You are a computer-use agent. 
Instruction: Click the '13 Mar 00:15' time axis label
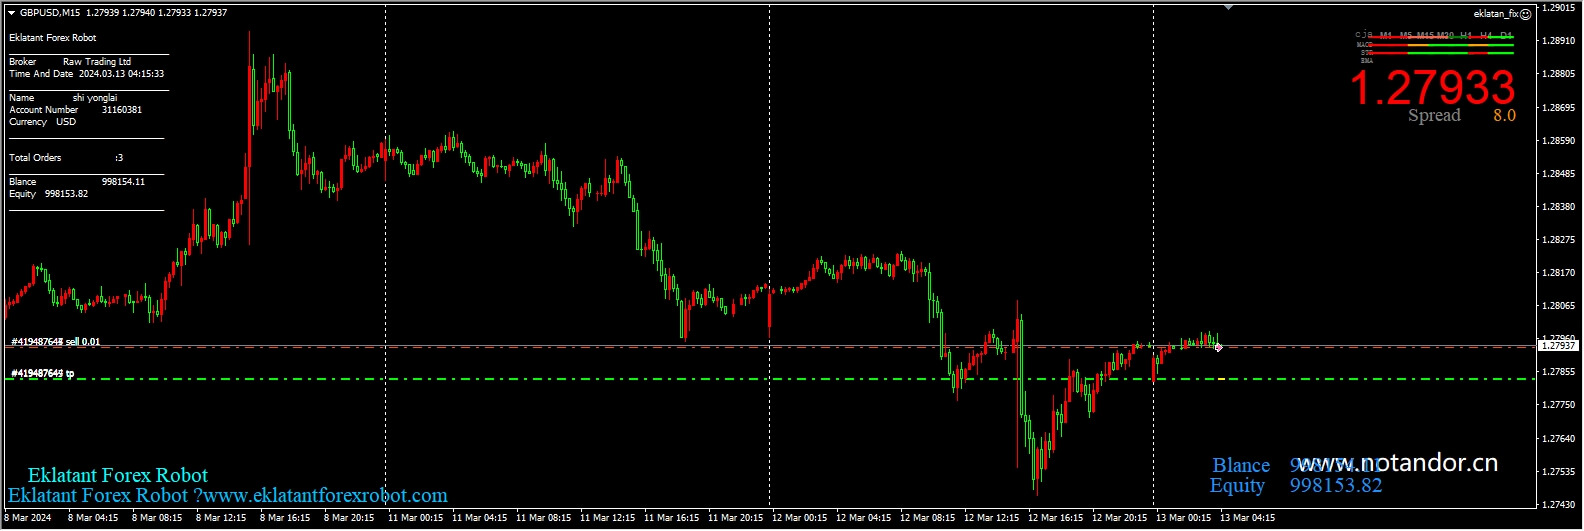(1183, 518)
